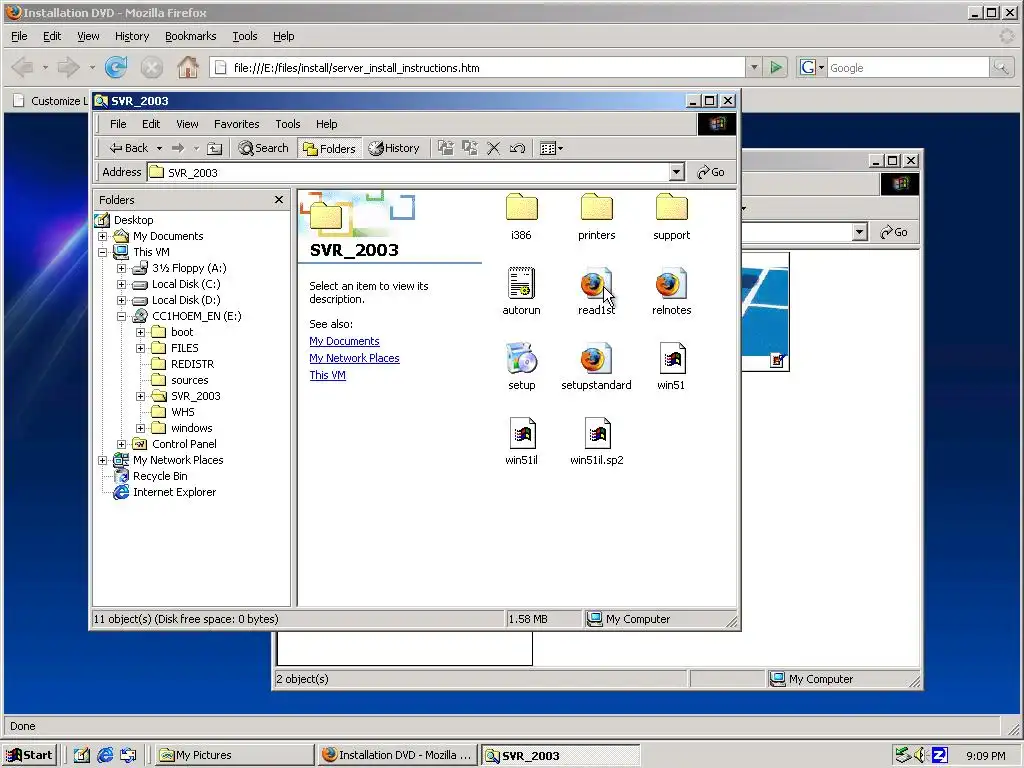
Task: Click My Documents link under See also
Action: 344,341
